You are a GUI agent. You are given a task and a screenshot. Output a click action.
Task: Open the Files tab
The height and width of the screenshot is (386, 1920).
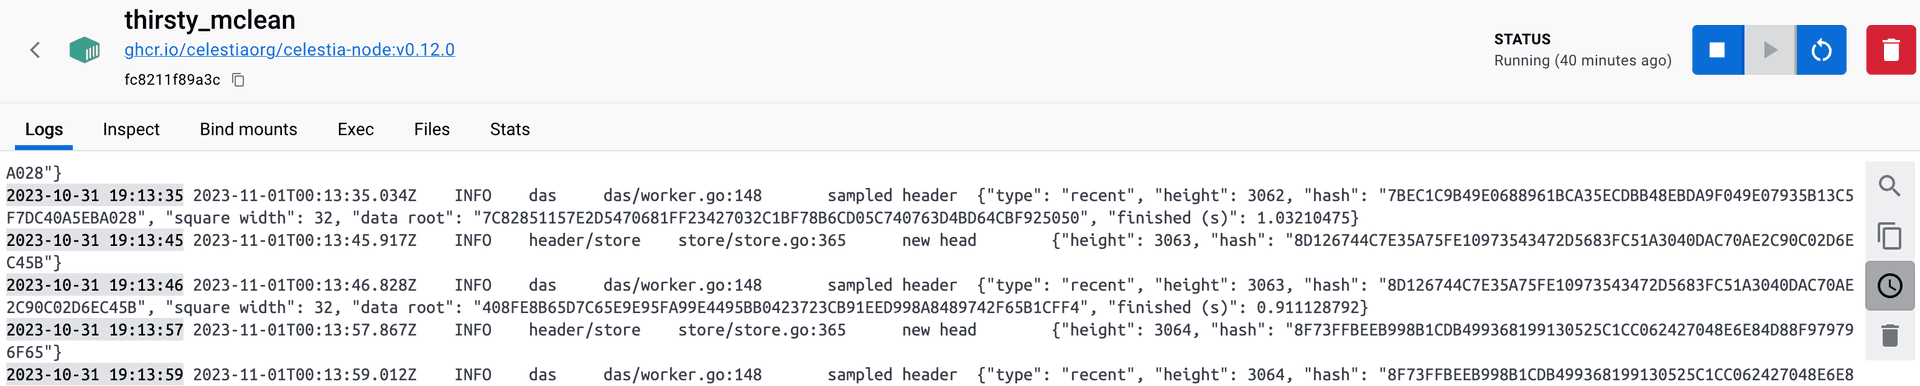(x=432, y=129)
